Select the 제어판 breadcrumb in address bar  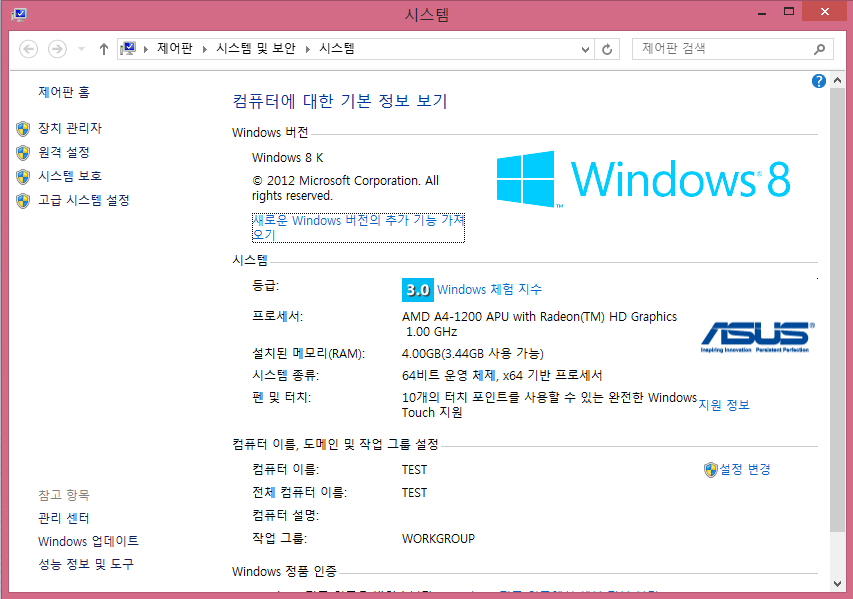click(x=175, y=48)
